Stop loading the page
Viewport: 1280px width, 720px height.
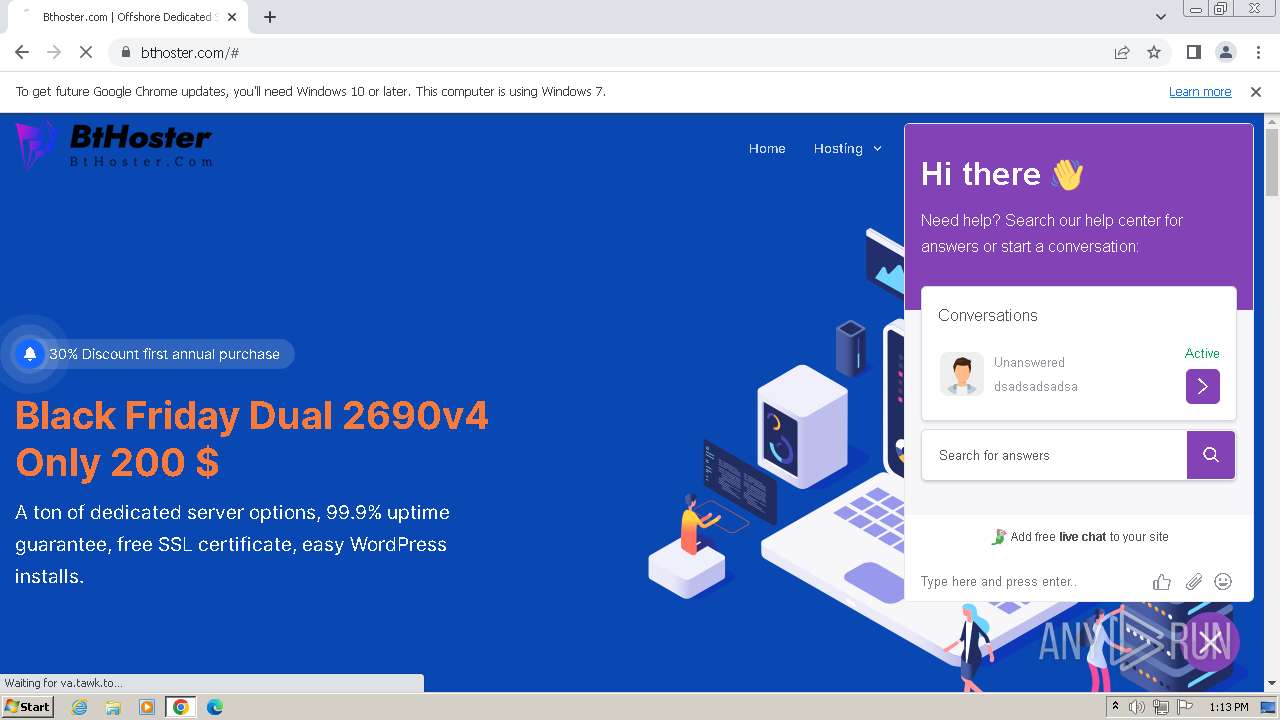click(x=86, y=52)
